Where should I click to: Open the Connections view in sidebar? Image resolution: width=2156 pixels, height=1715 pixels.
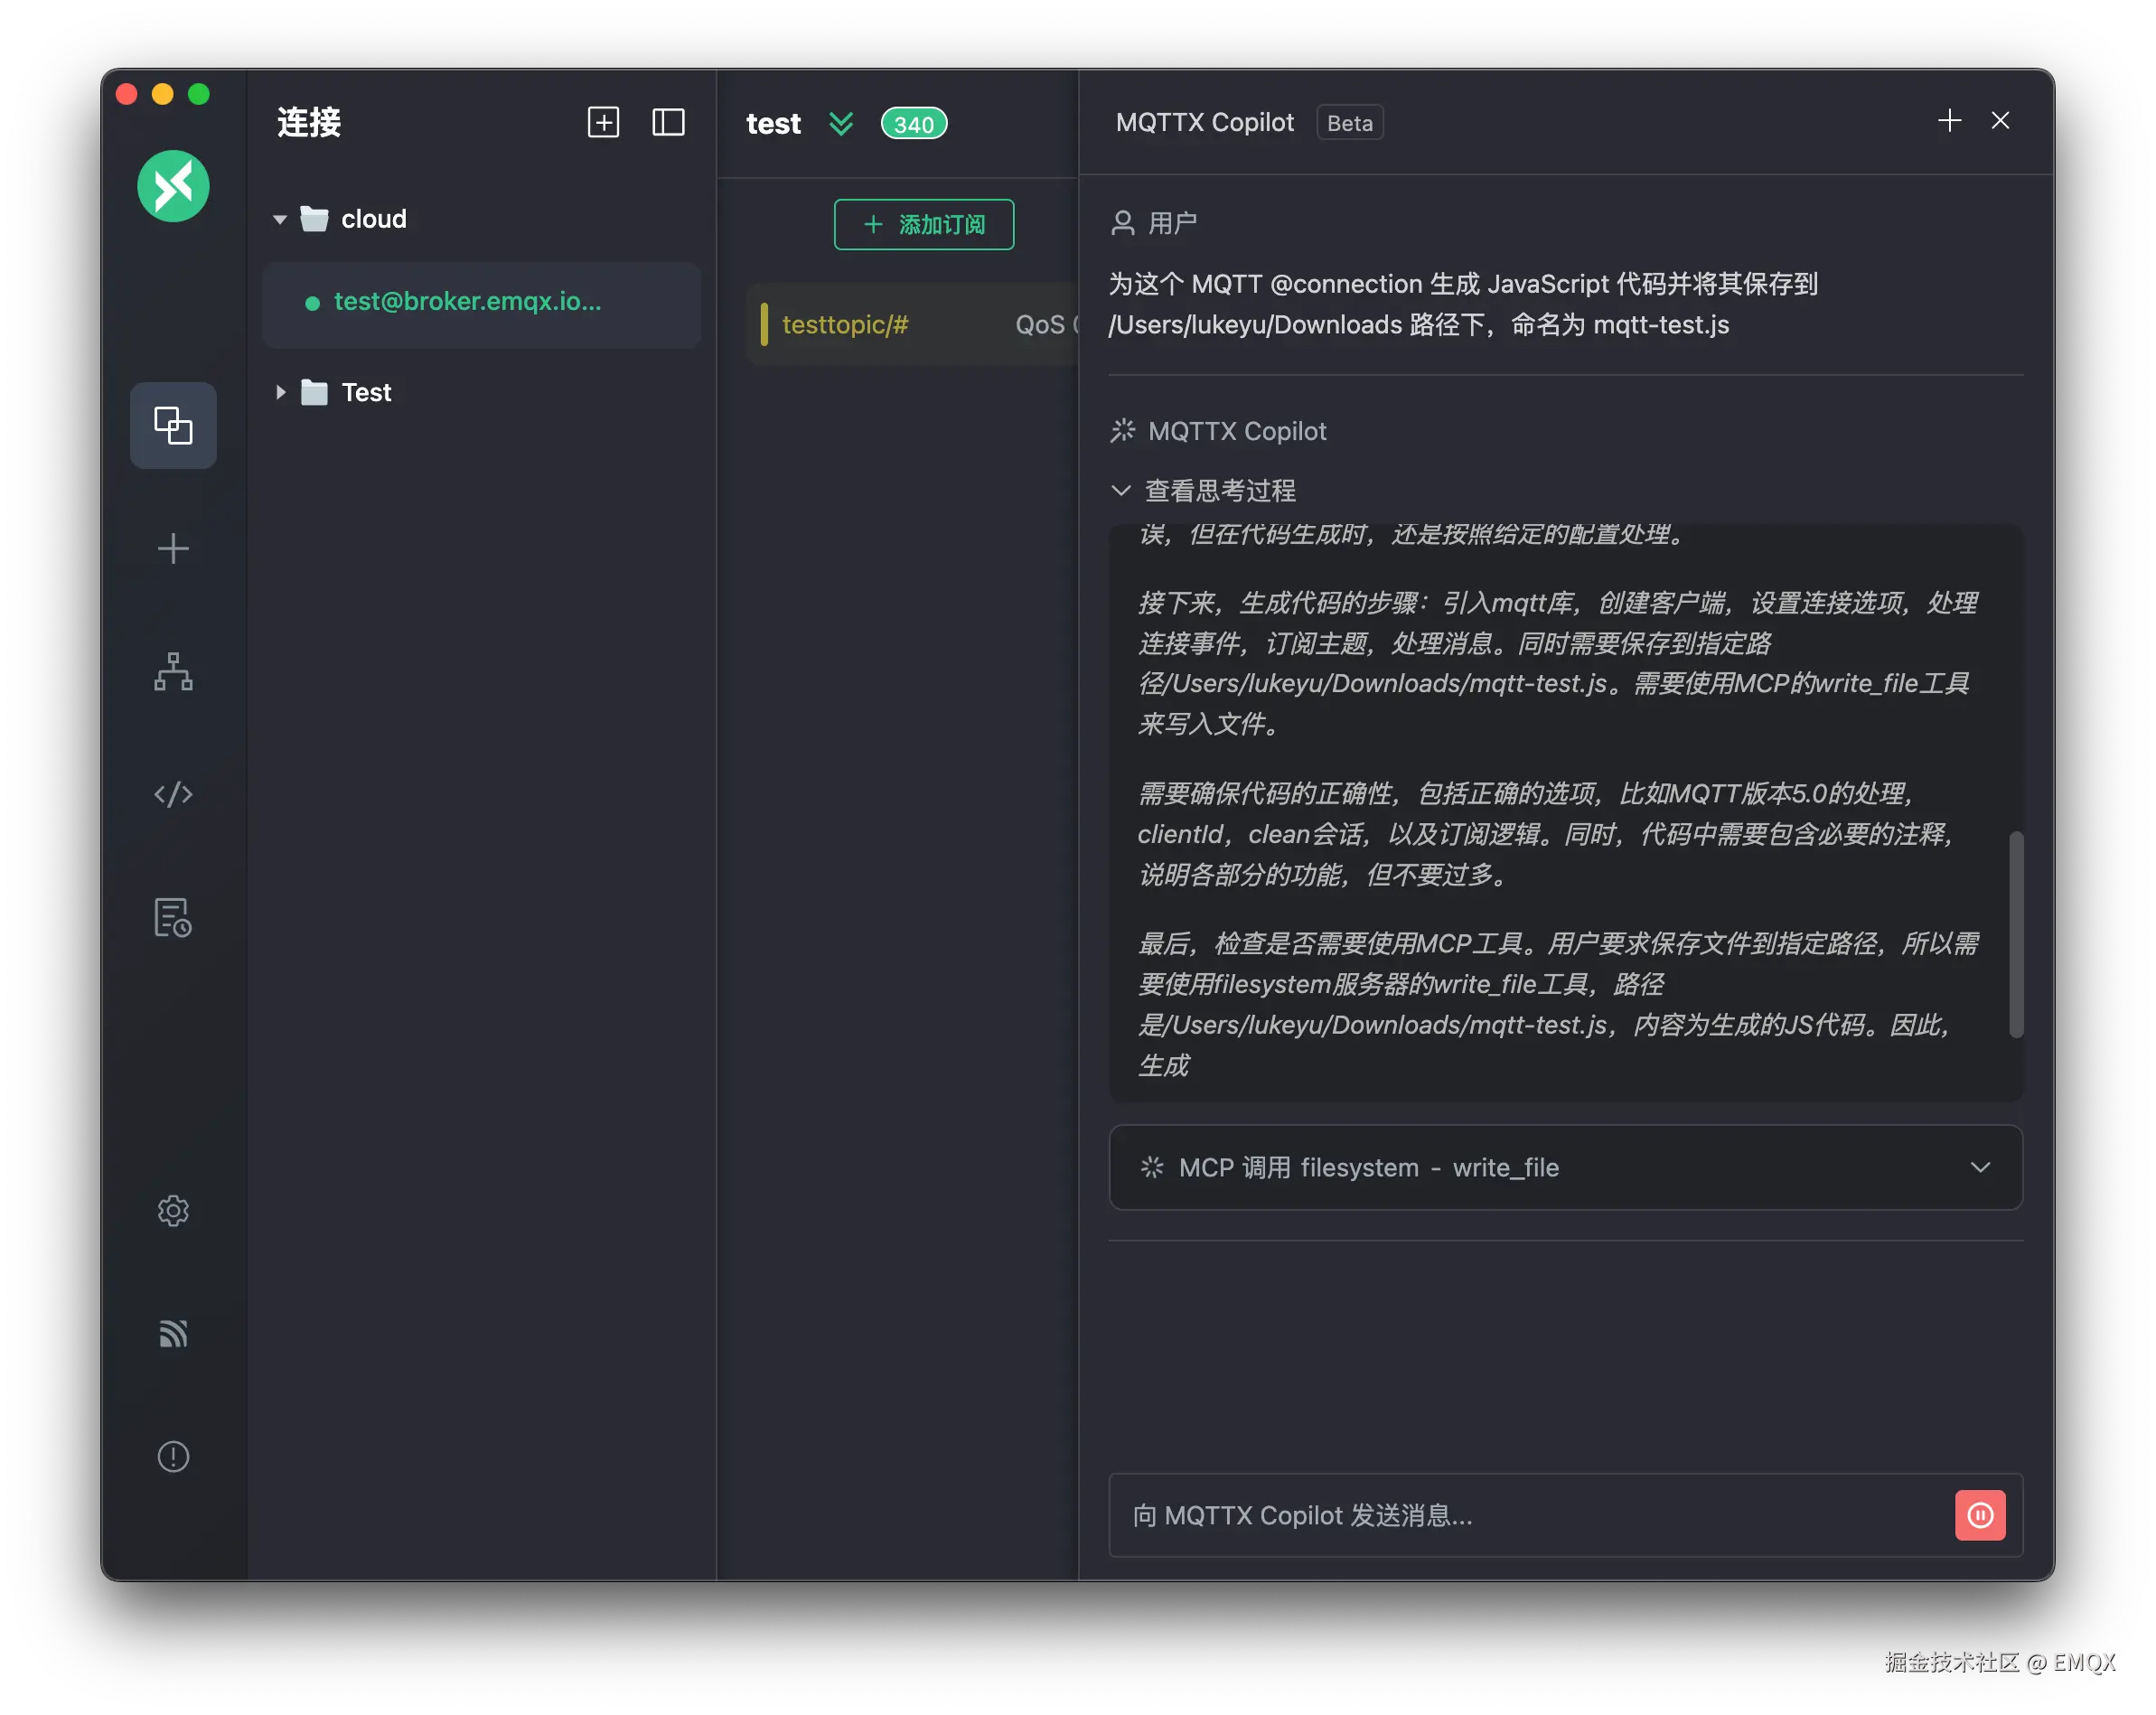(x=173, y=426)
